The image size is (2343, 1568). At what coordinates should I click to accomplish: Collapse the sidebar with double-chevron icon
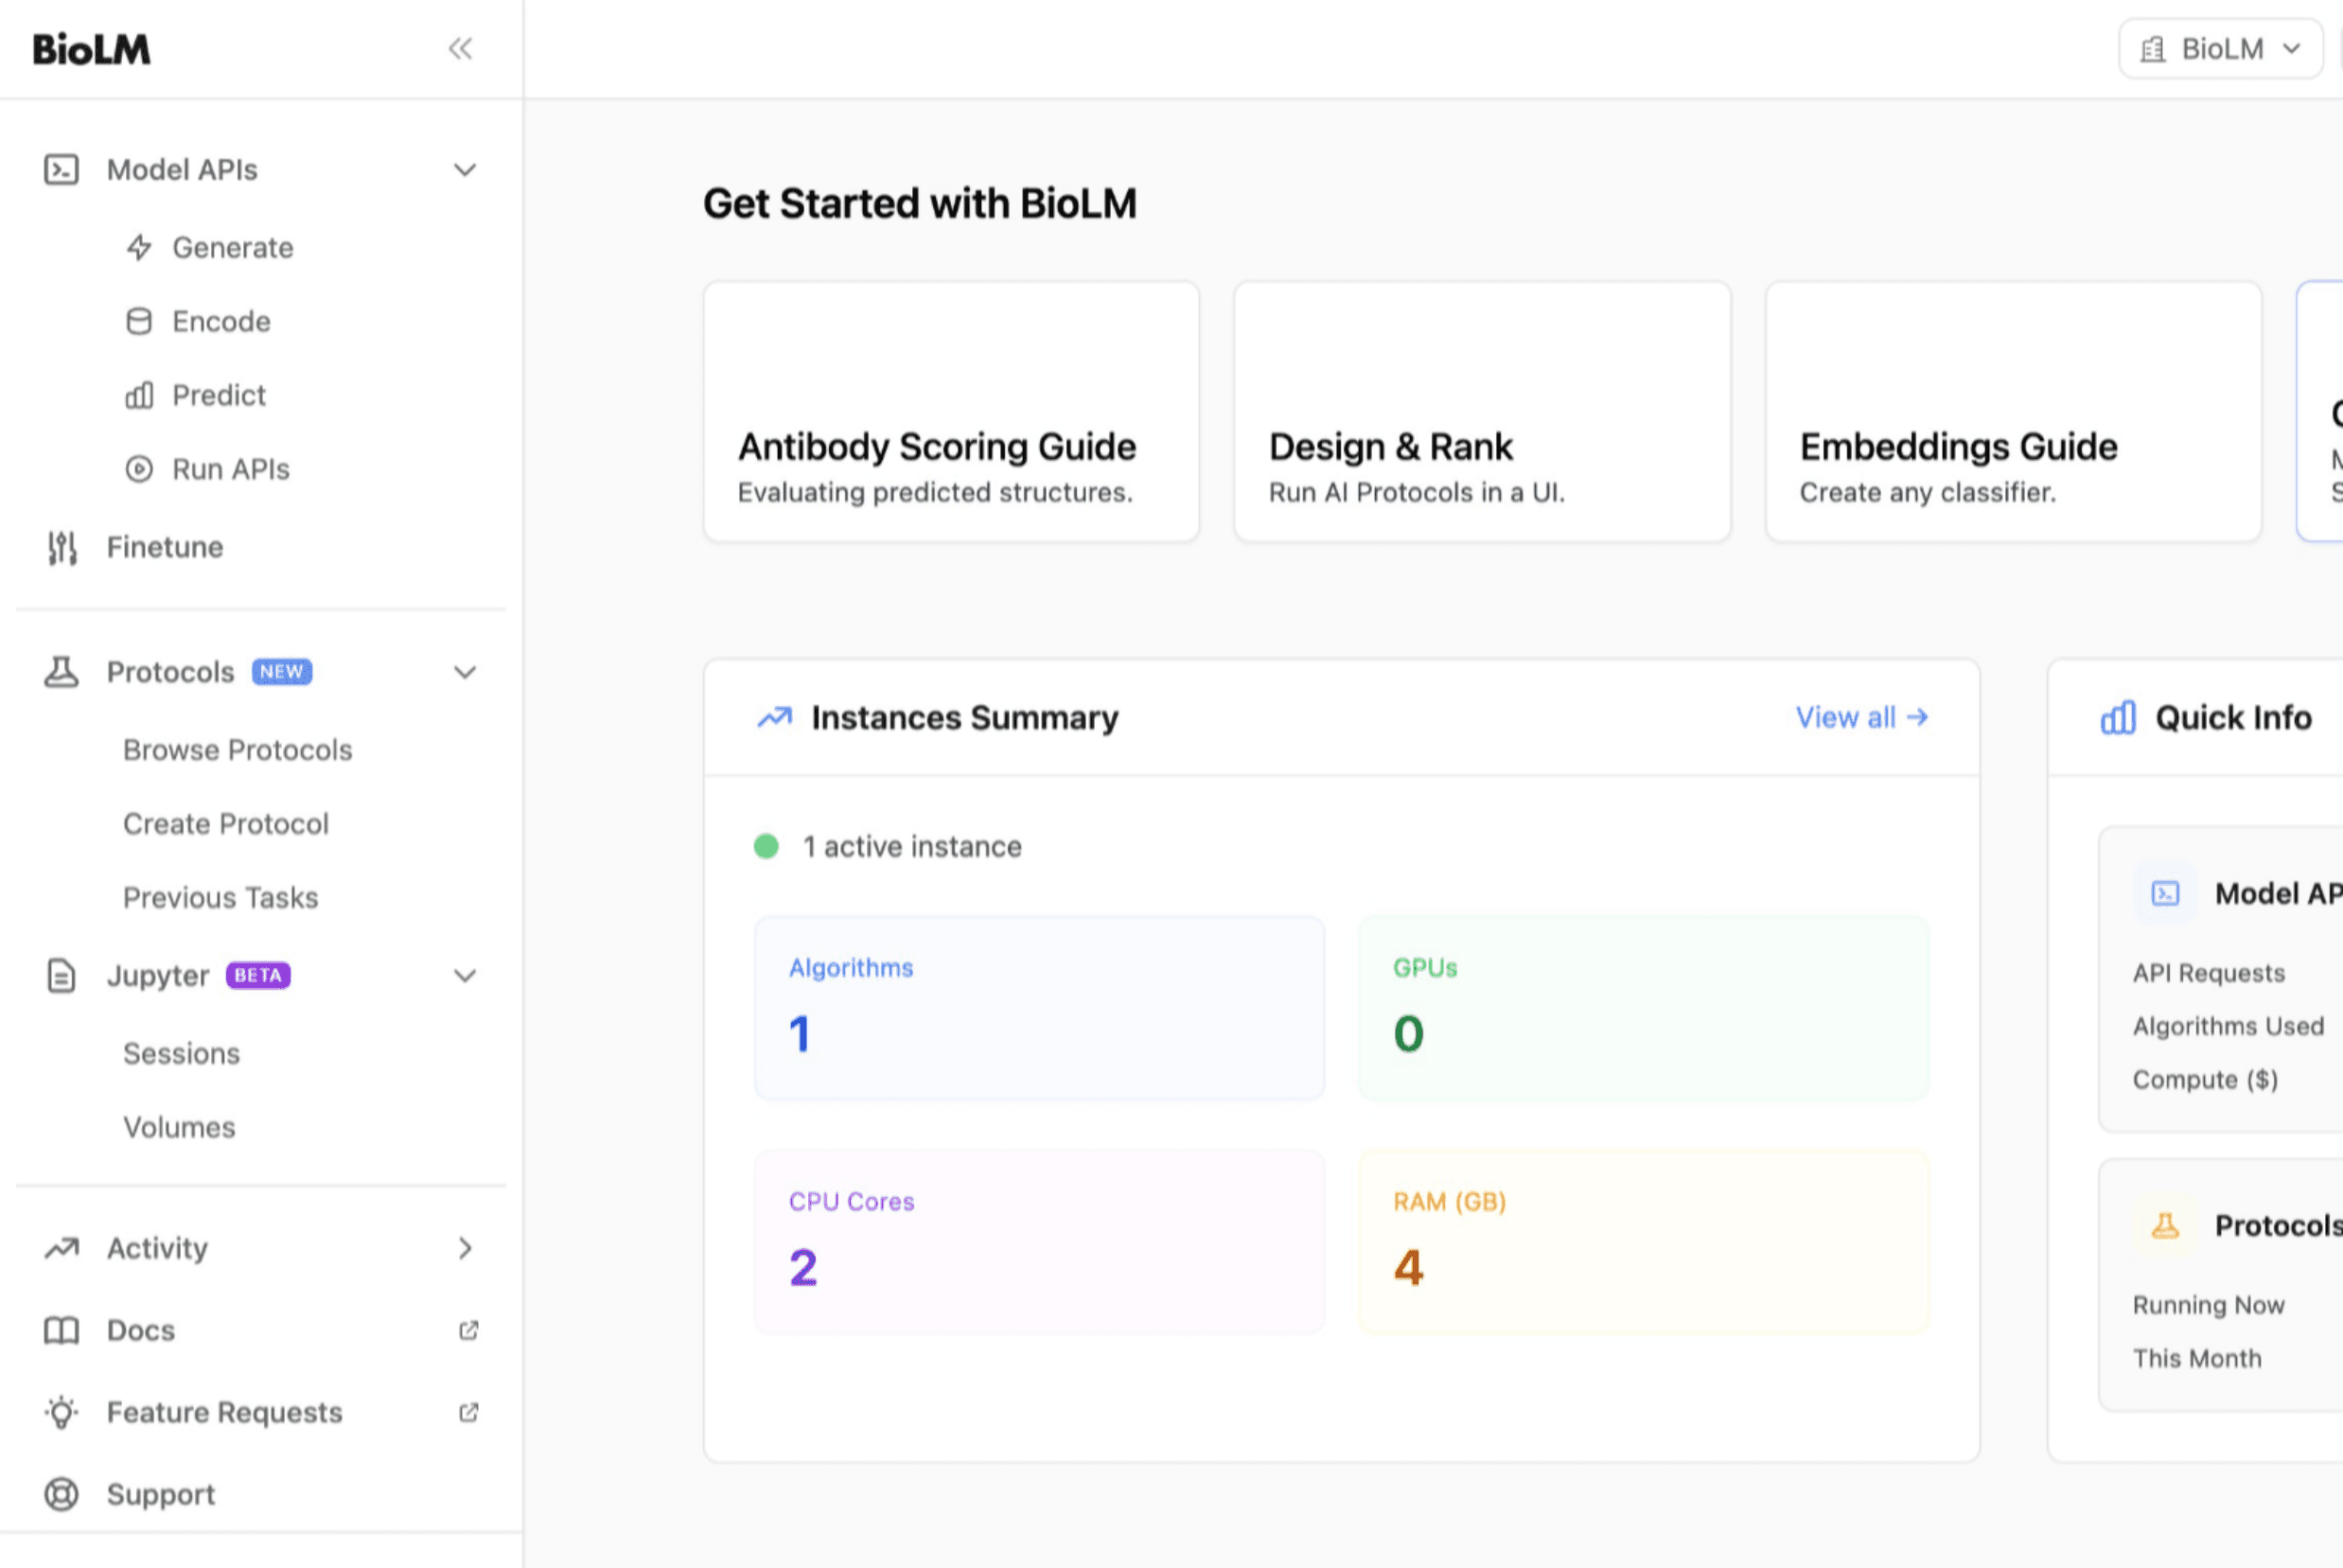coord(460,48)
